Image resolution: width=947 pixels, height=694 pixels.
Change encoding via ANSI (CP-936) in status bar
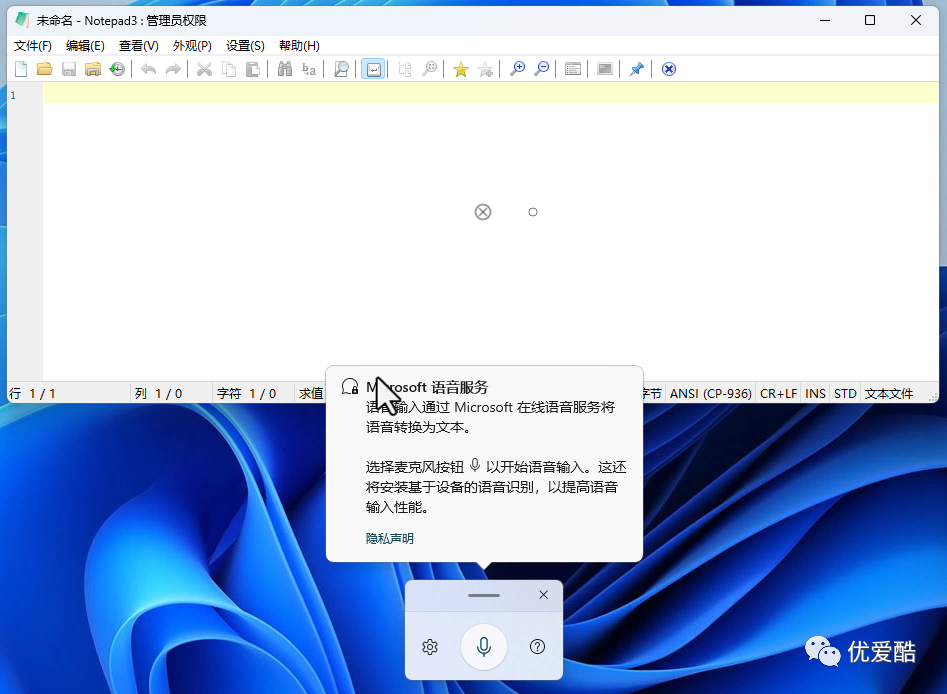click(x=710, y=393)
